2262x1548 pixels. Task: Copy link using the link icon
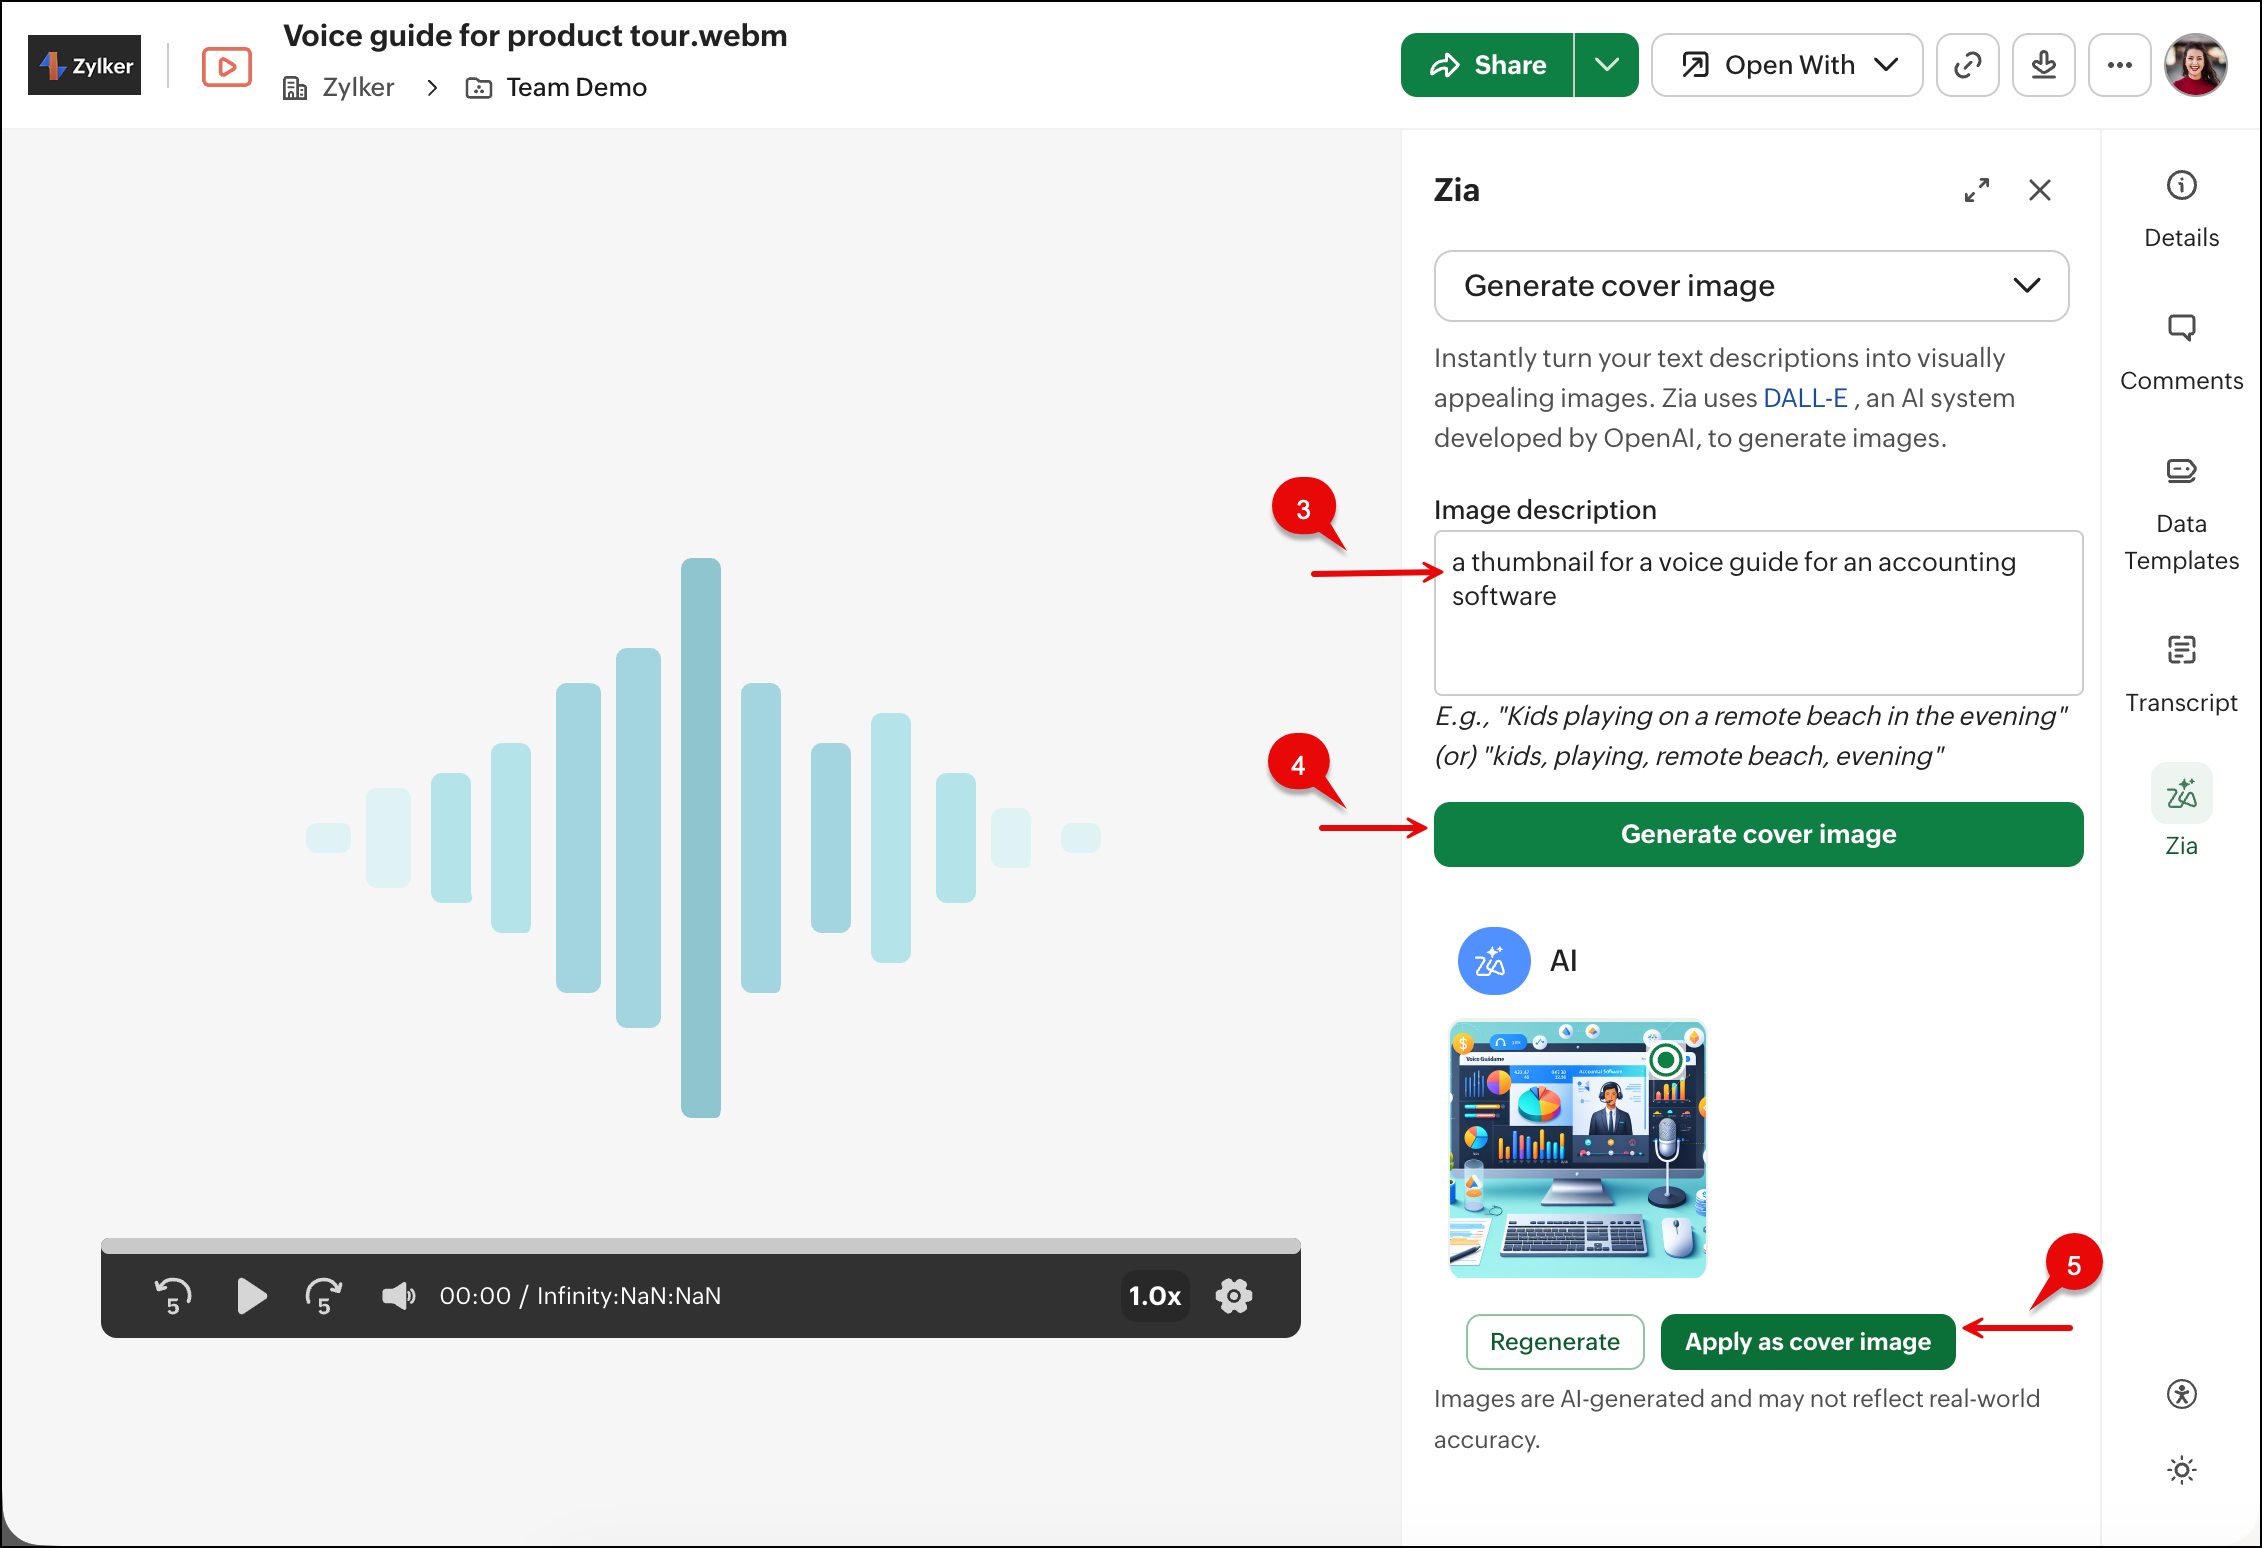(1967, 65)
